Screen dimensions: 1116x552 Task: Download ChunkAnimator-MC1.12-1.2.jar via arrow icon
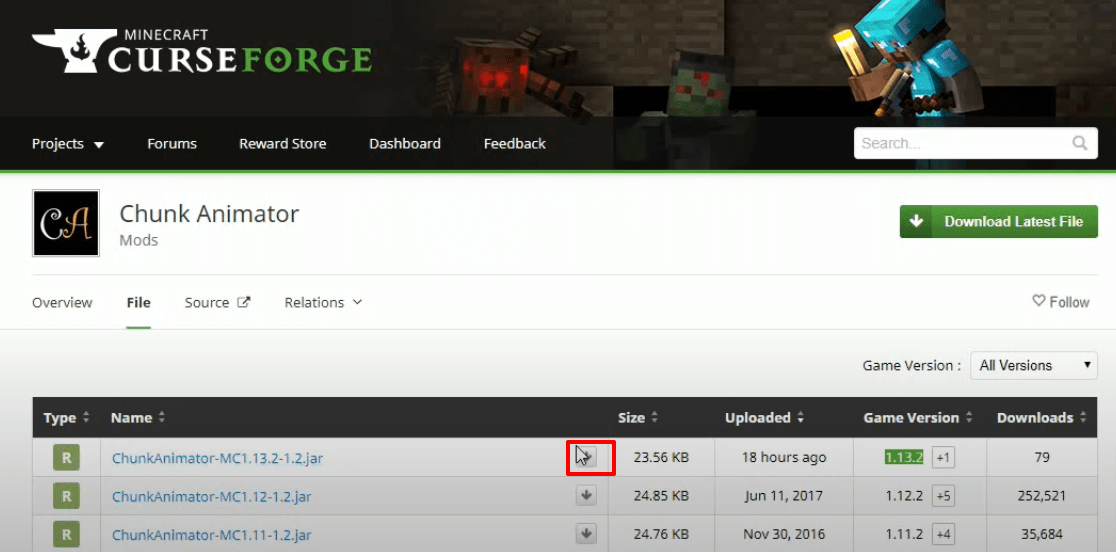(x=586, y=496)
